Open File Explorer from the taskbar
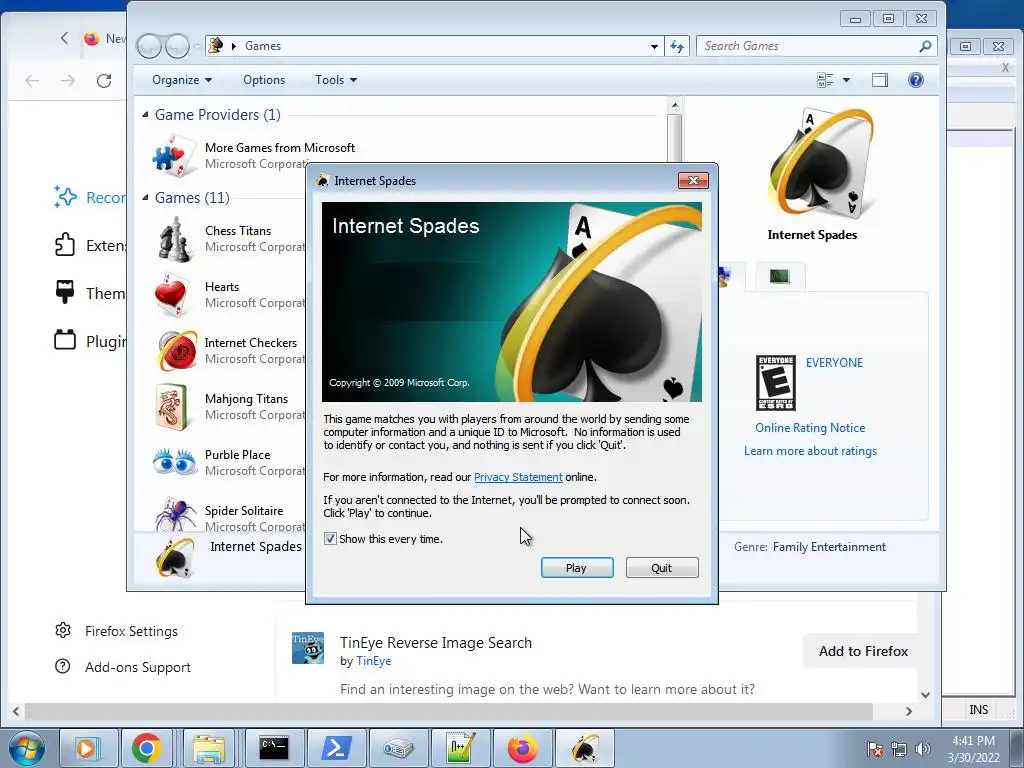Image resolution: width=1024 pixels, height=768 pixels. [209, 748]
